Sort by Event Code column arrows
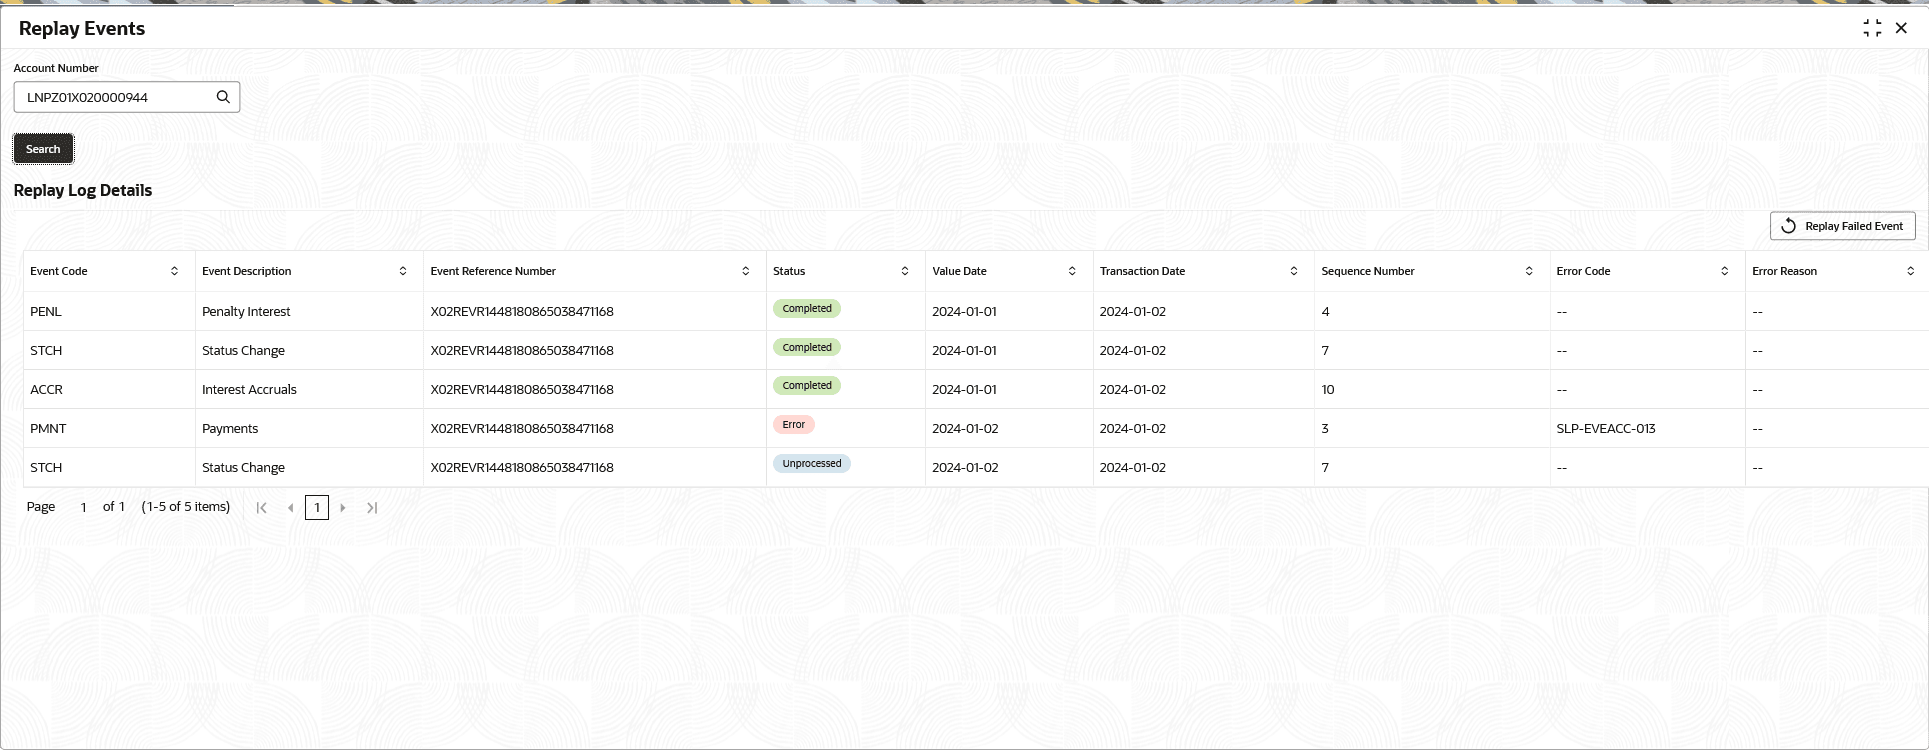The width and height of the screenshot is (1929, 750). click(174, 271)
